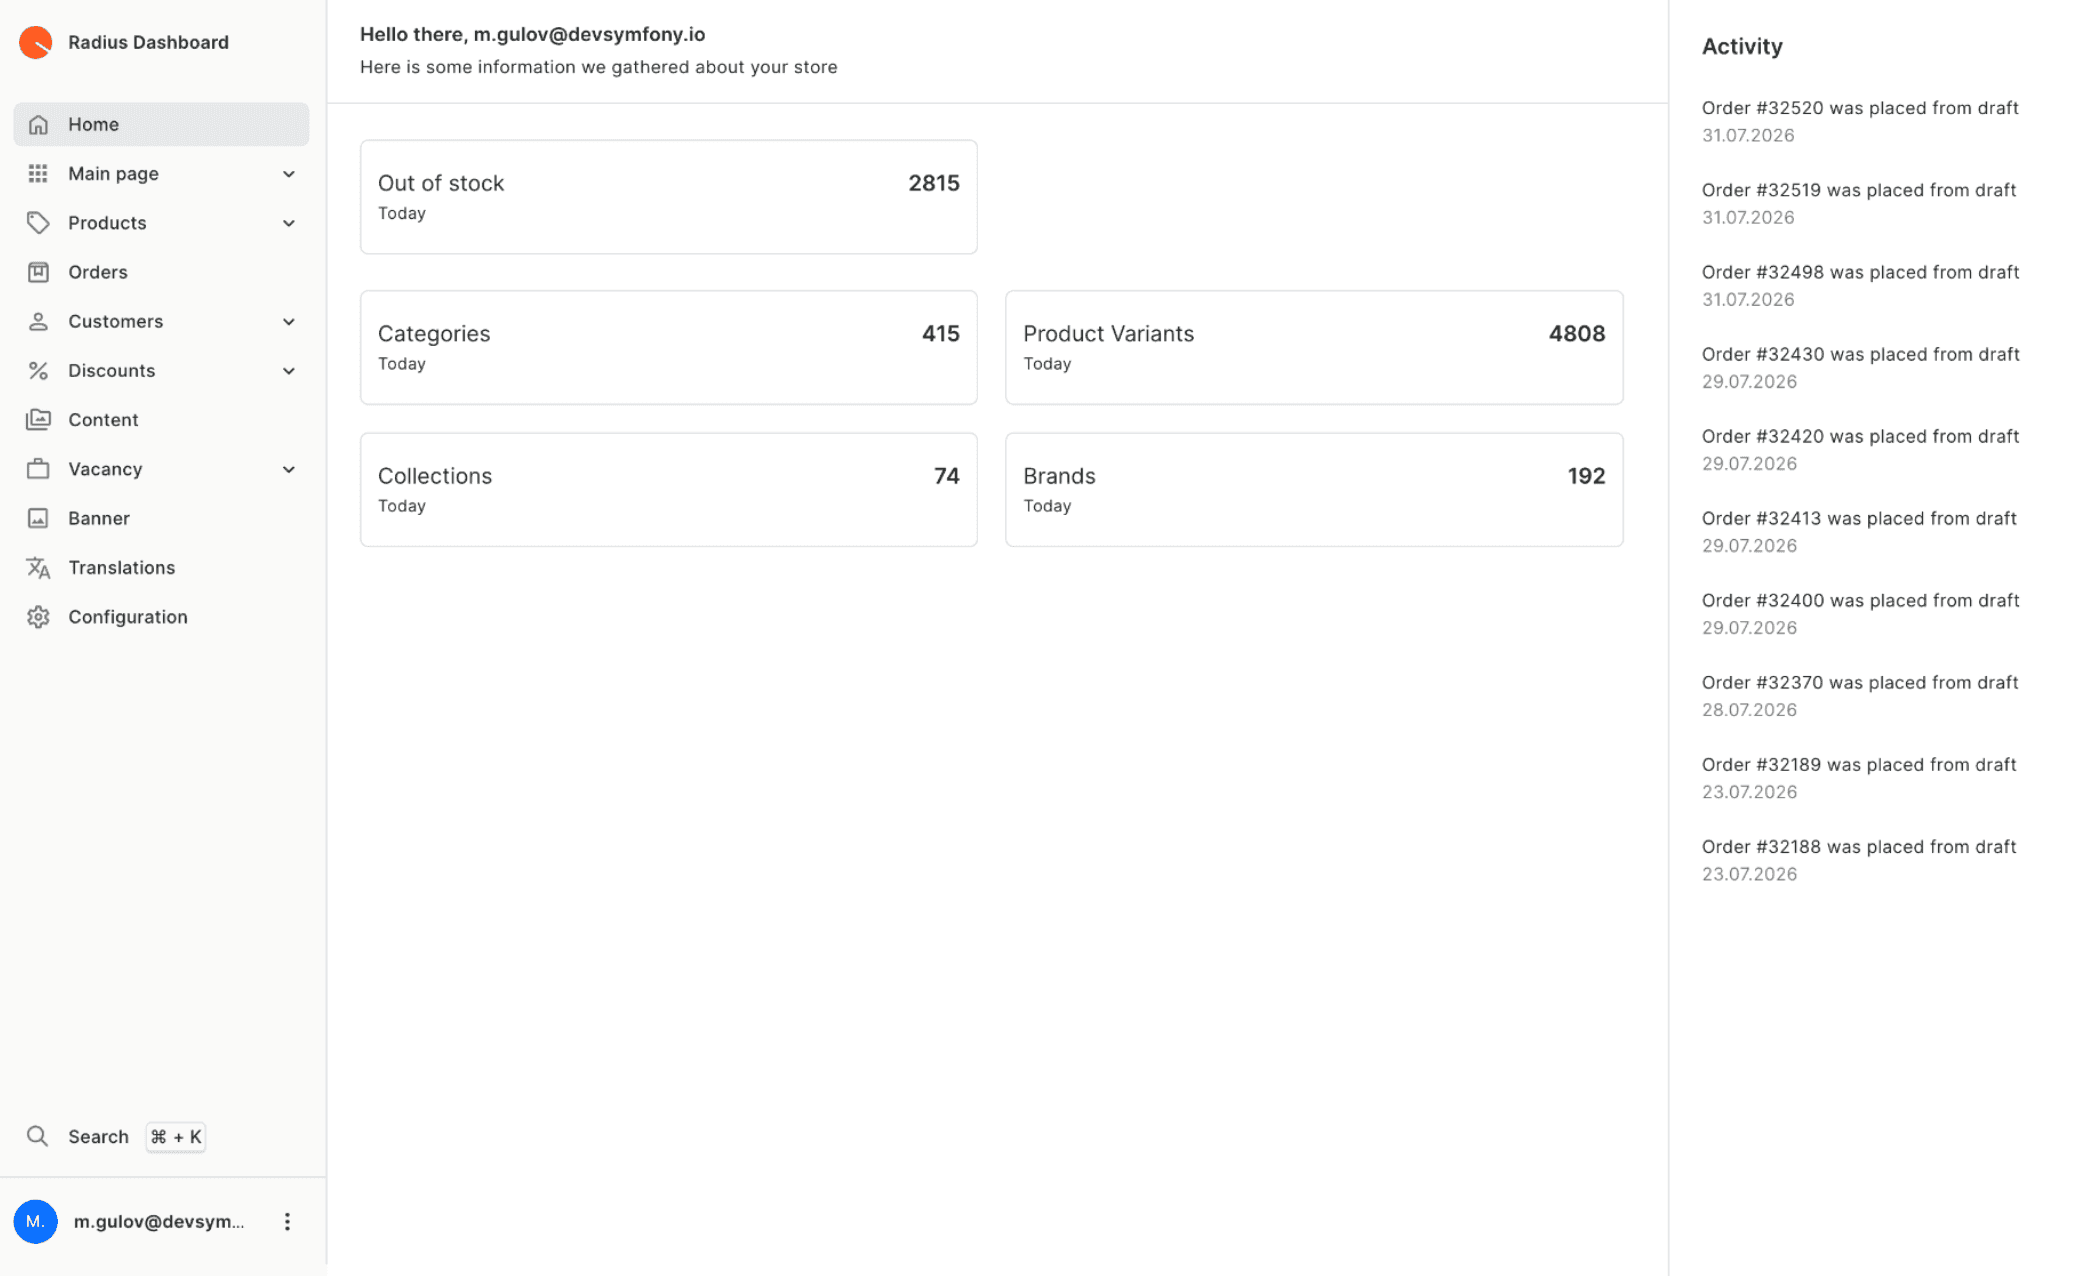Open the Brands stats card
This screenshot has height=1276, width=2096.
tap(1314, 489)
